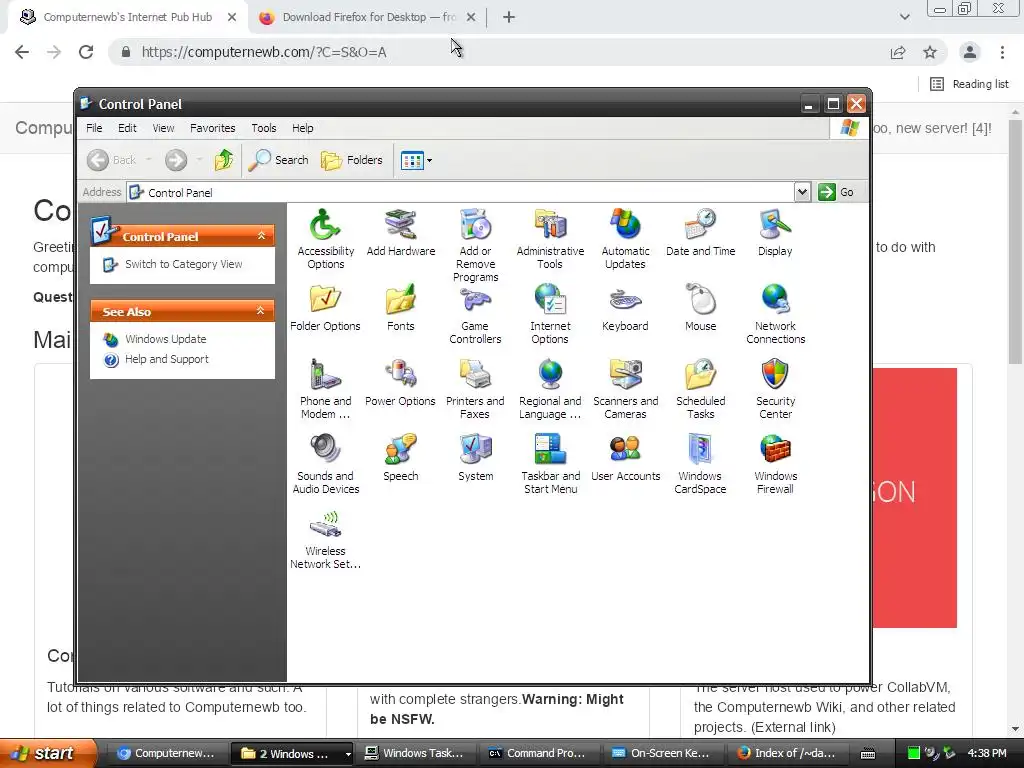Open Windows CardSpace icon

click(700, 464)
